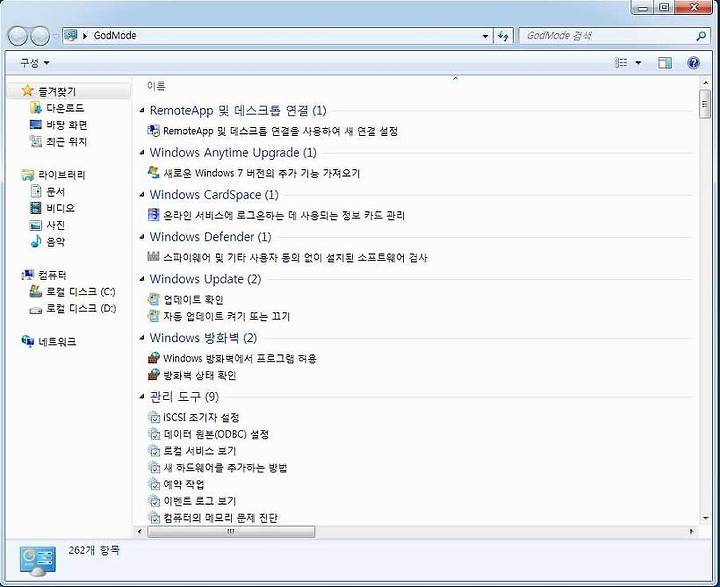Click the 비디오 library icon
This screenshot has width=720, height=587.
(x=36, y=208)
